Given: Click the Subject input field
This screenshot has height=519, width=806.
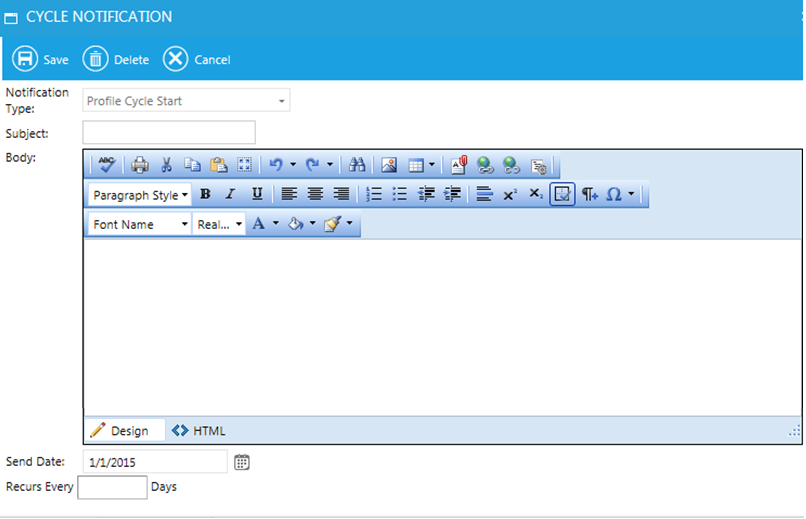Looking at the screenshot, I should point(169,133).
